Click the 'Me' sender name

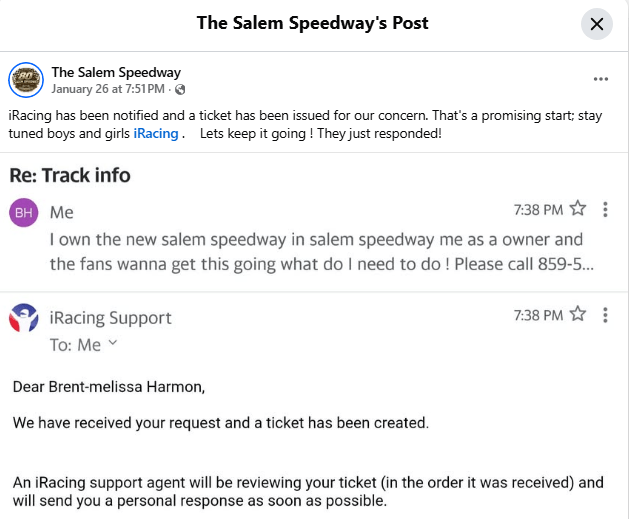tap(61, 212)
